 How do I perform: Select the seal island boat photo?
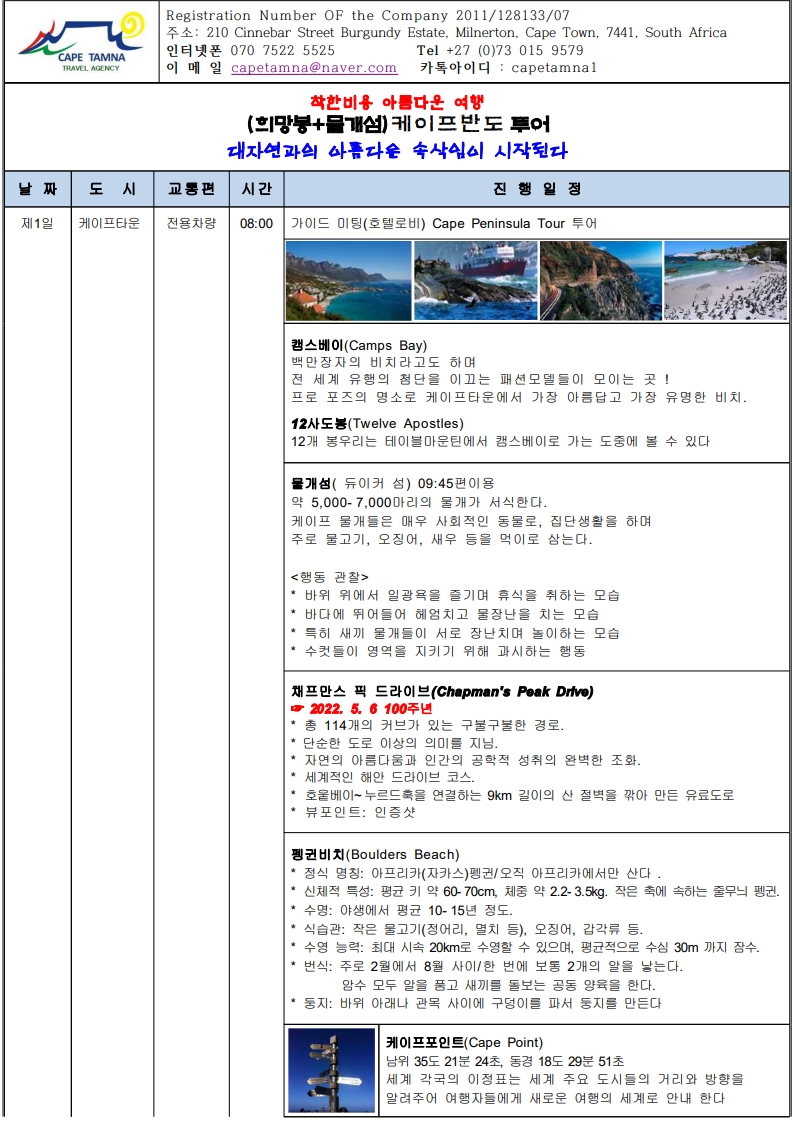click(x=475, y=280)
